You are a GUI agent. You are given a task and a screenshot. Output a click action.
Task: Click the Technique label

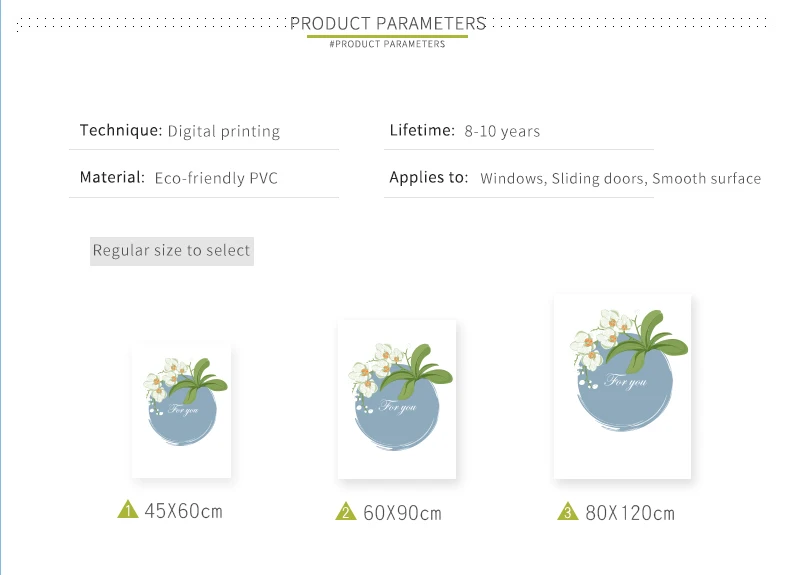(121, 130)
